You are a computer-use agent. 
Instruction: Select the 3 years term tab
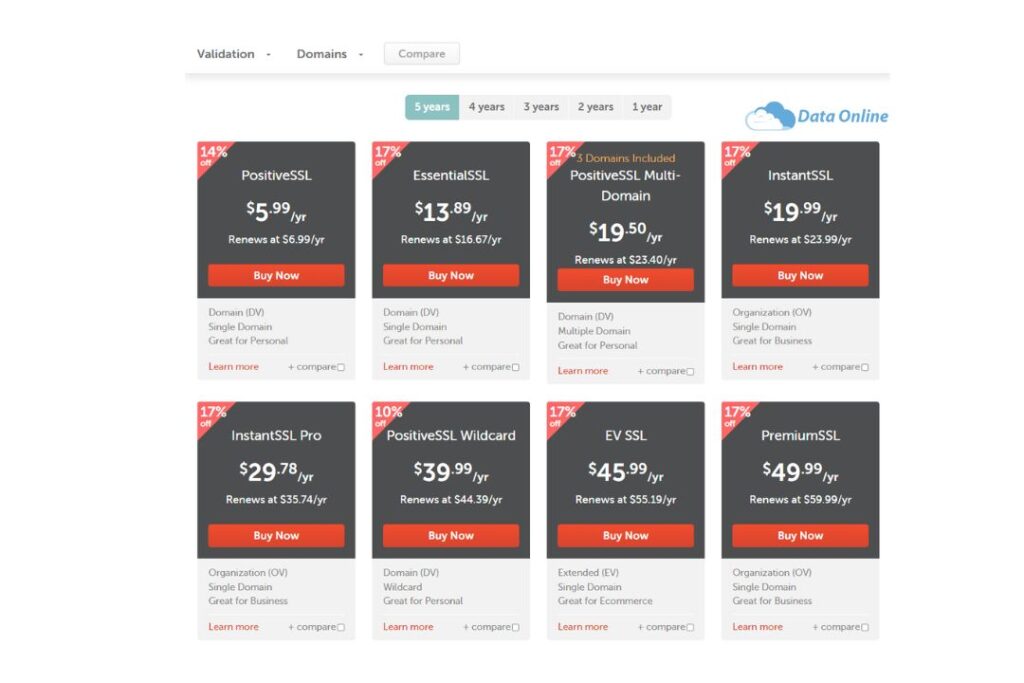(x=541, y=107)
